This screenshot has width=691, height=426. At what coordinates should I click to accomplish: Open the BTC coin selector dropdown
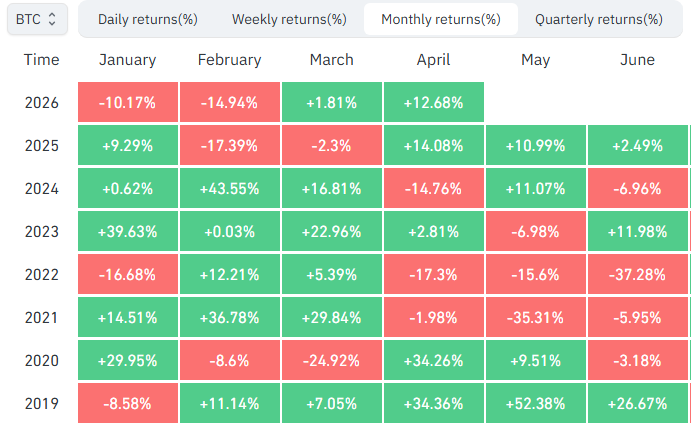(x=37, y=19)
